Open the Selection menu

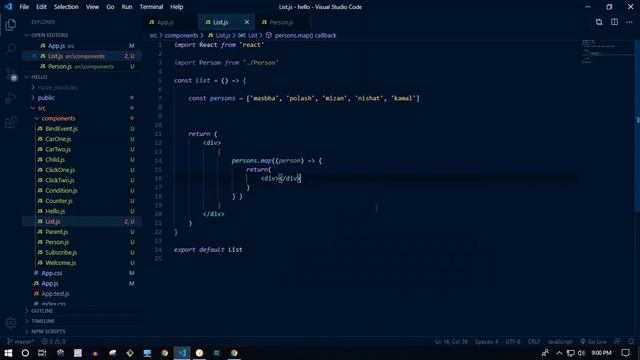tap(66, 7)
